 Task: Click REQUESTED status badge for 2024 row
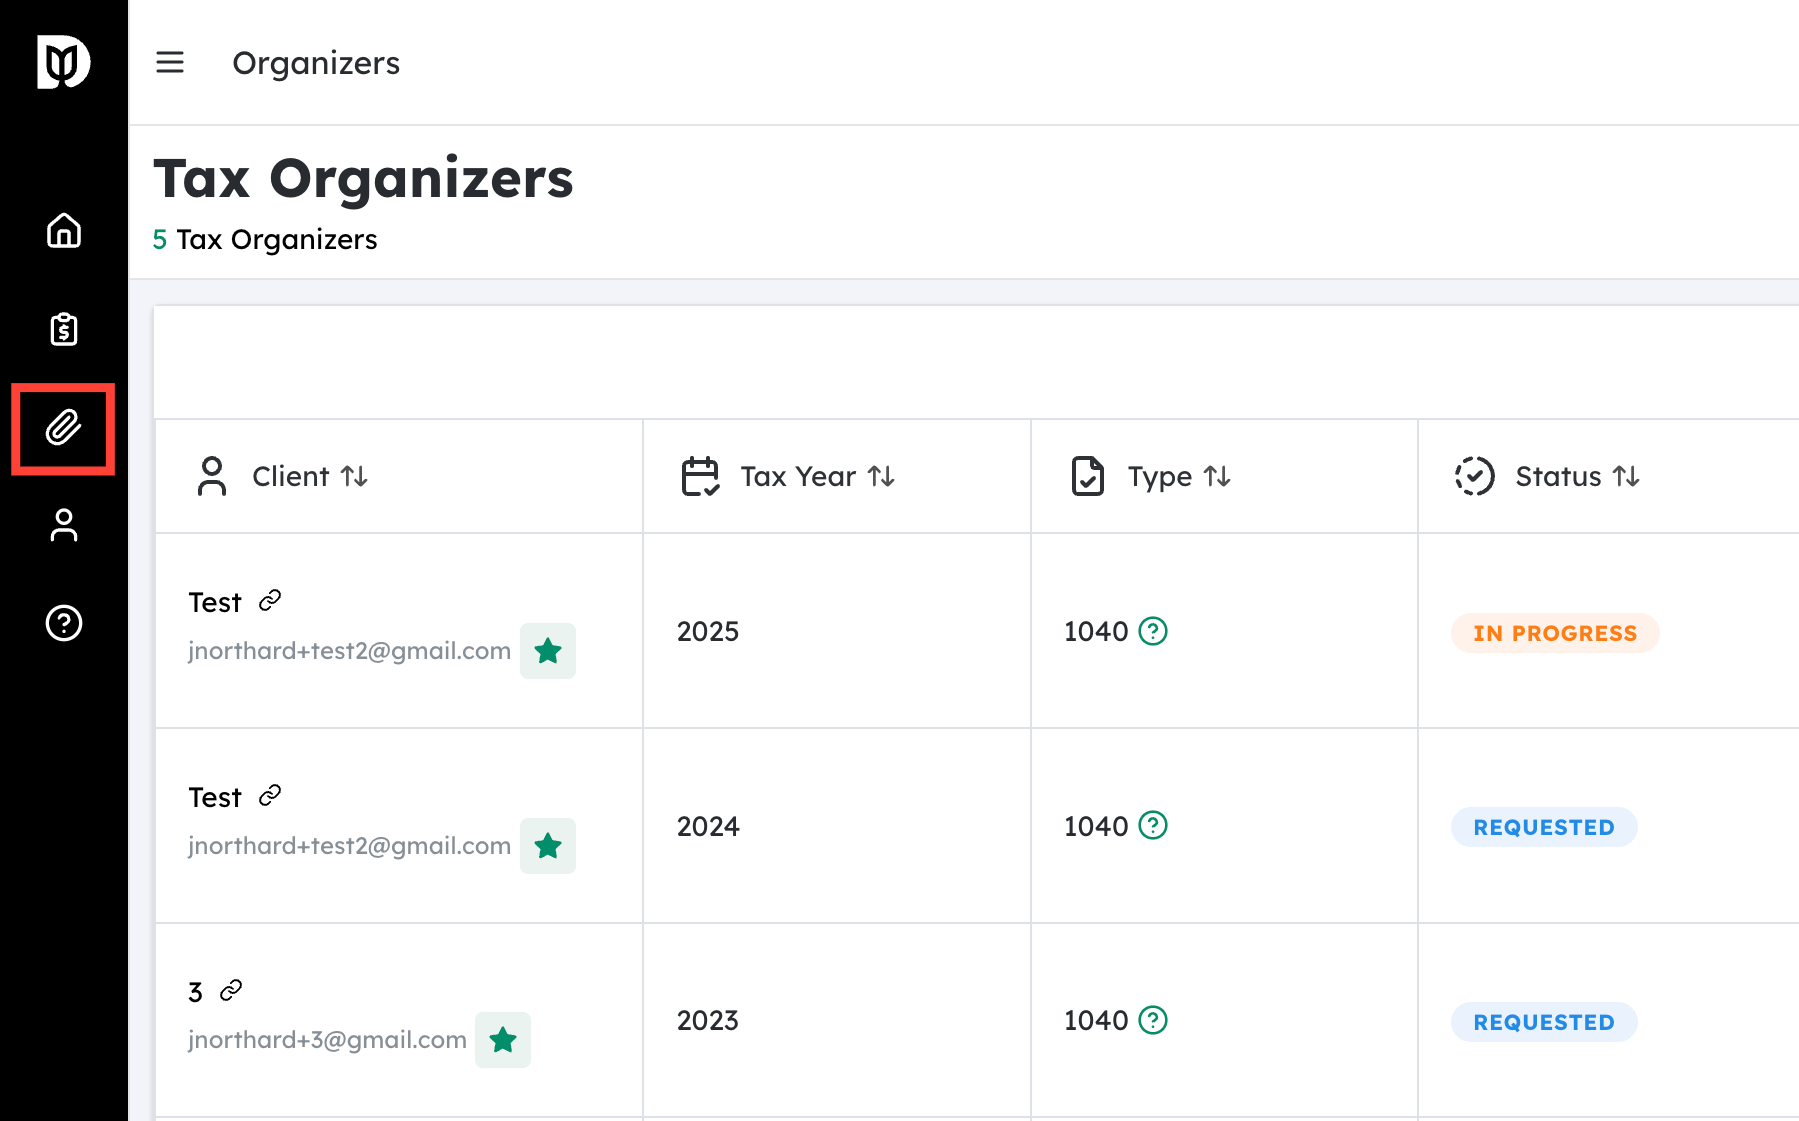(1543, 827)
